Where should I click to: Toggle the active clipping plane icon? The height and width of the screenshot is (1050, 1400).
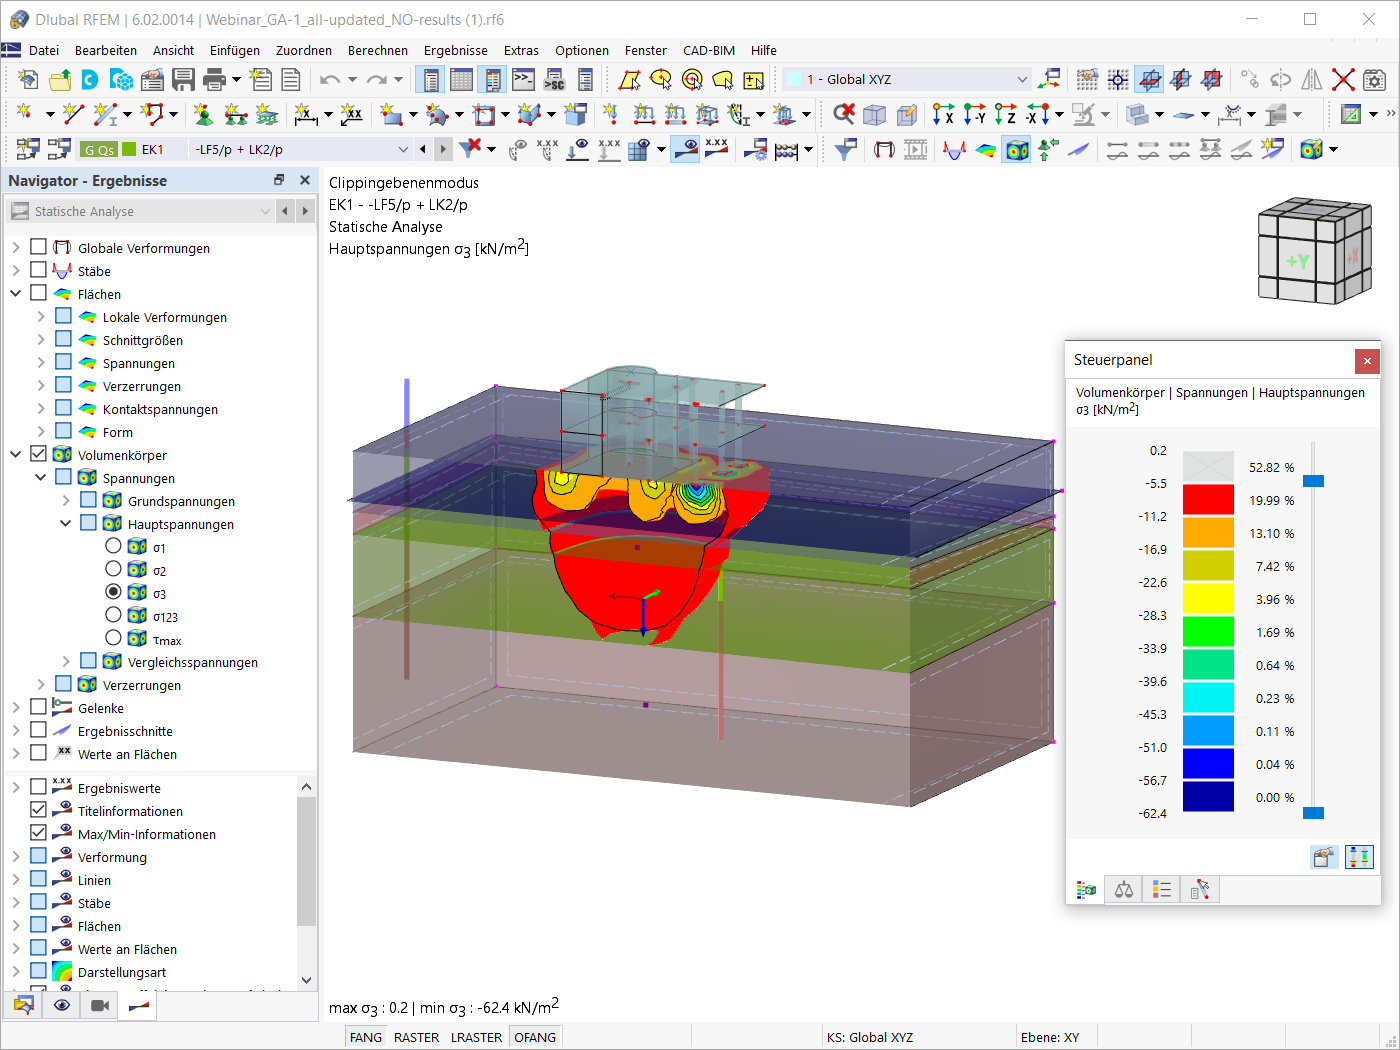tap(1149, 79)
